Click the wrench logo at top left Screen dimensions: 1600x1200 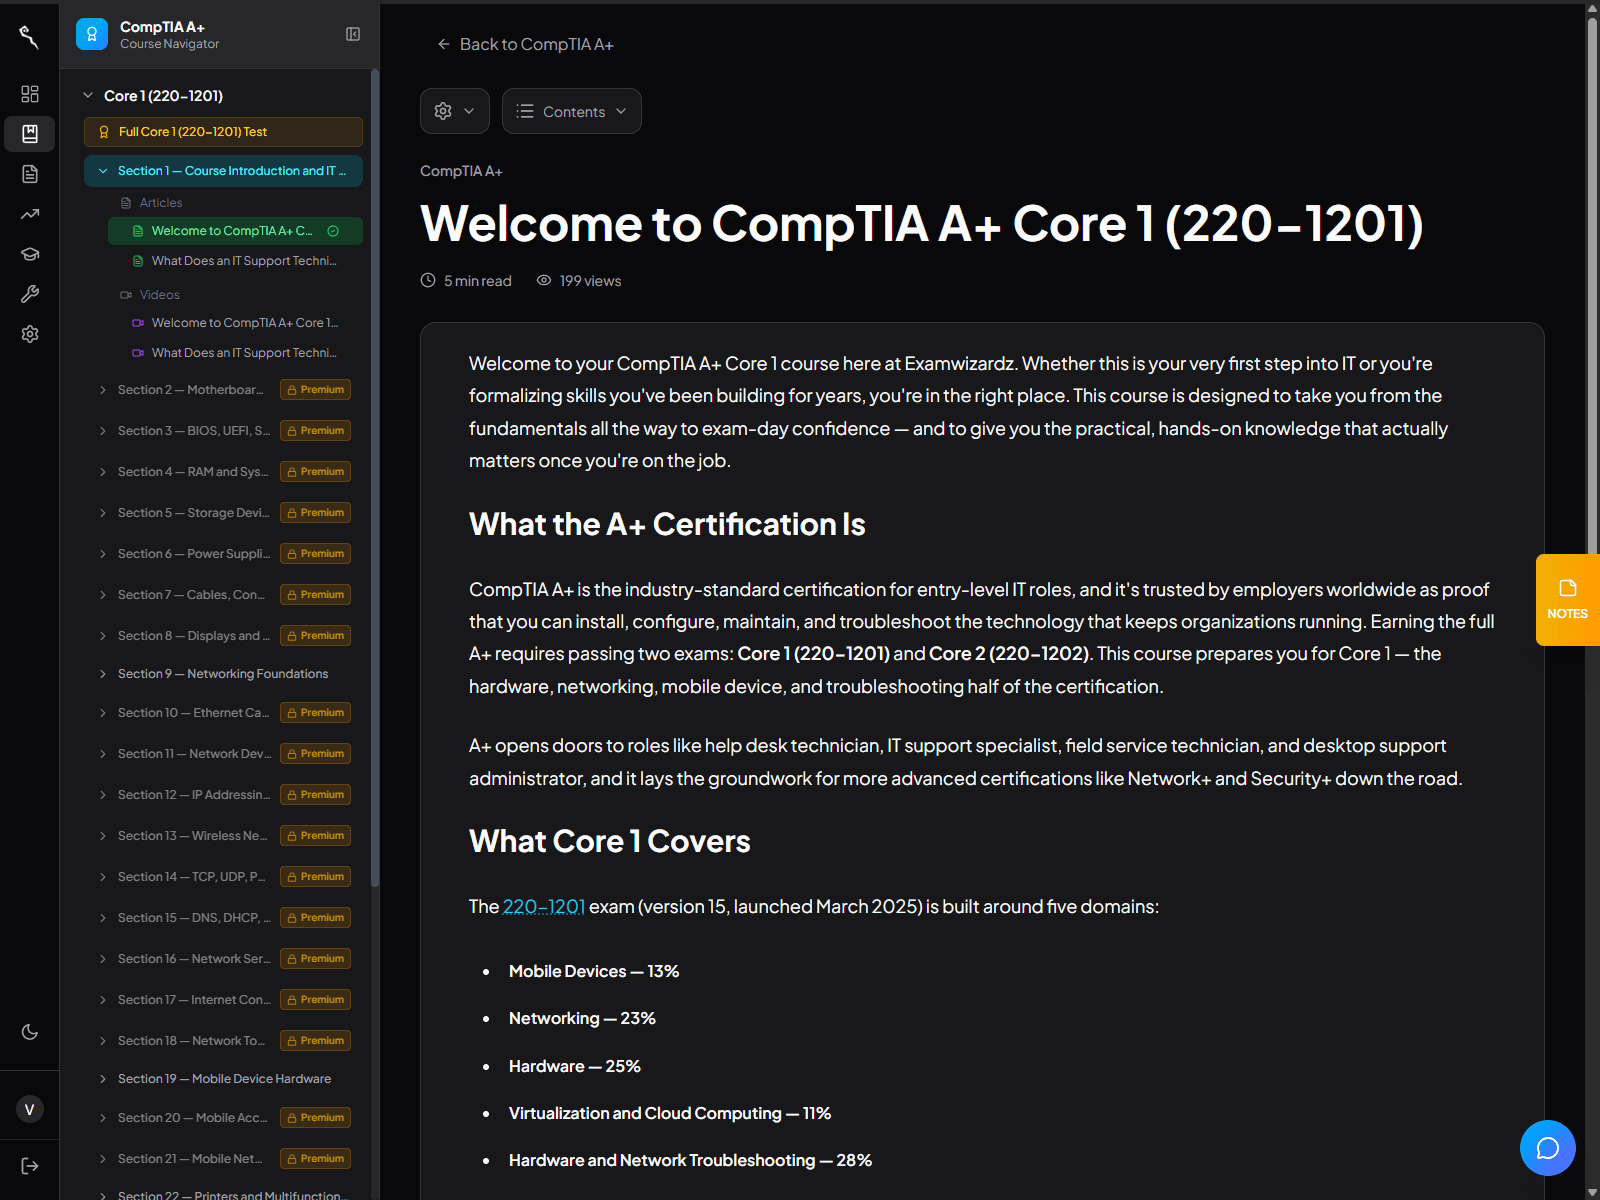29,37
